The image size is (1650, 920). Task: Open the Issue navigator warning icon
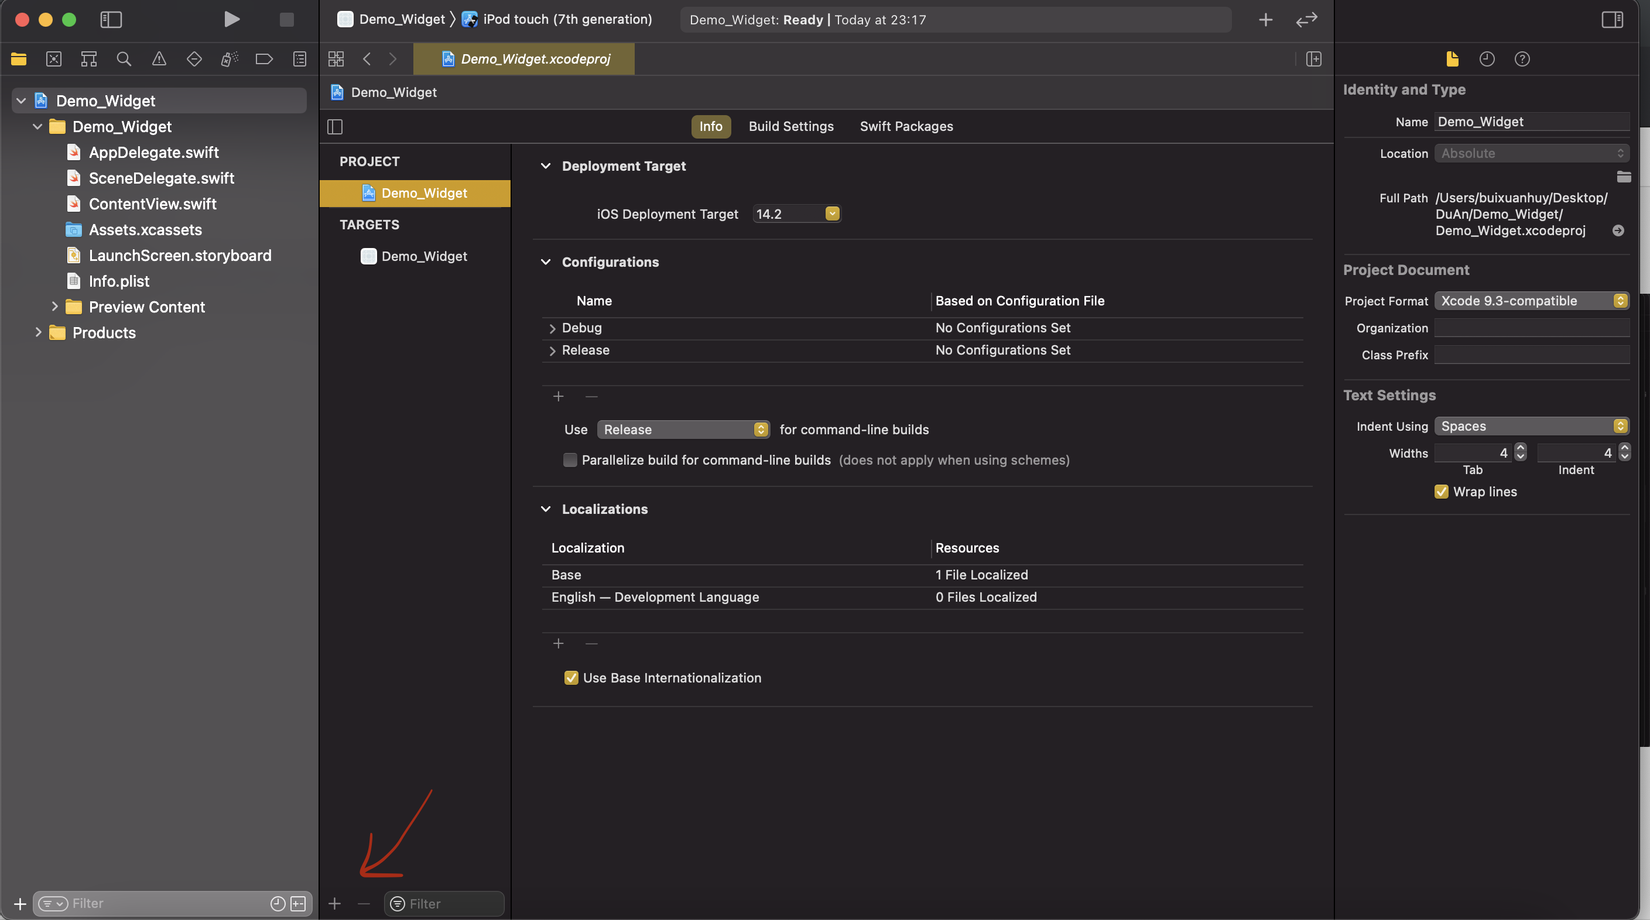tap(159, 59)
